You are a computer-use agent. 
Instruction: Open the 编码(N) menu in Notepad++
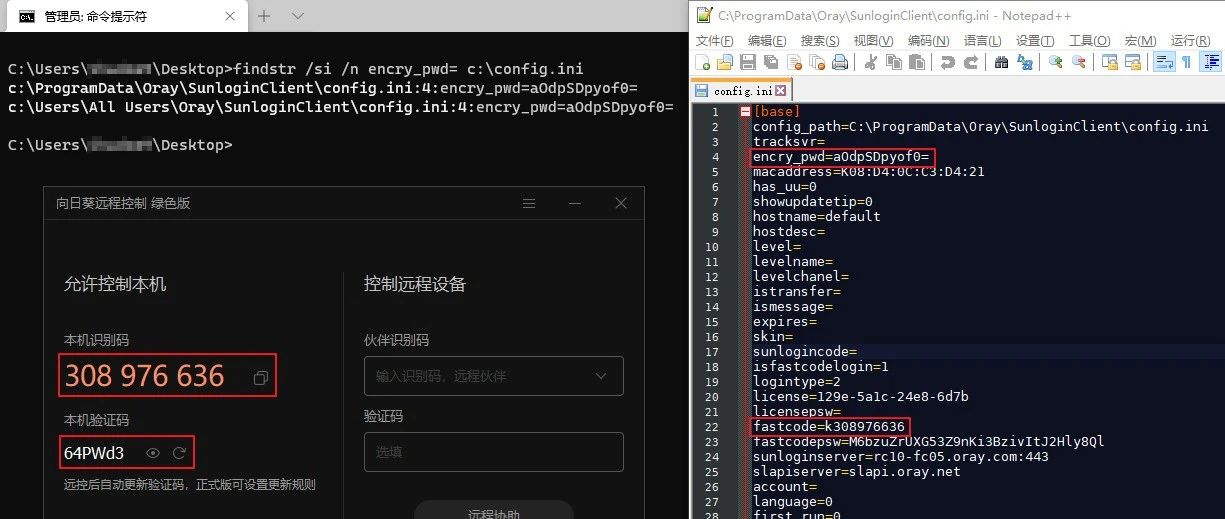[928, 40]
